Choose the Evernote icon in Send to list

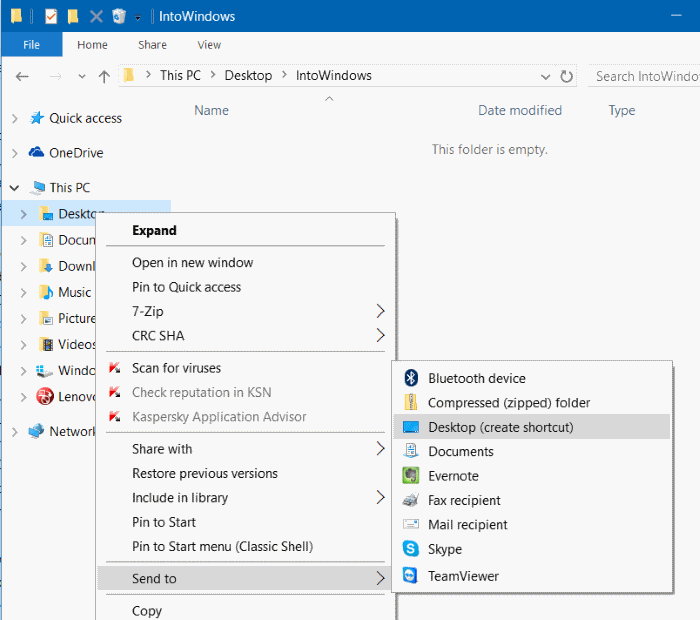click(410, 476)
